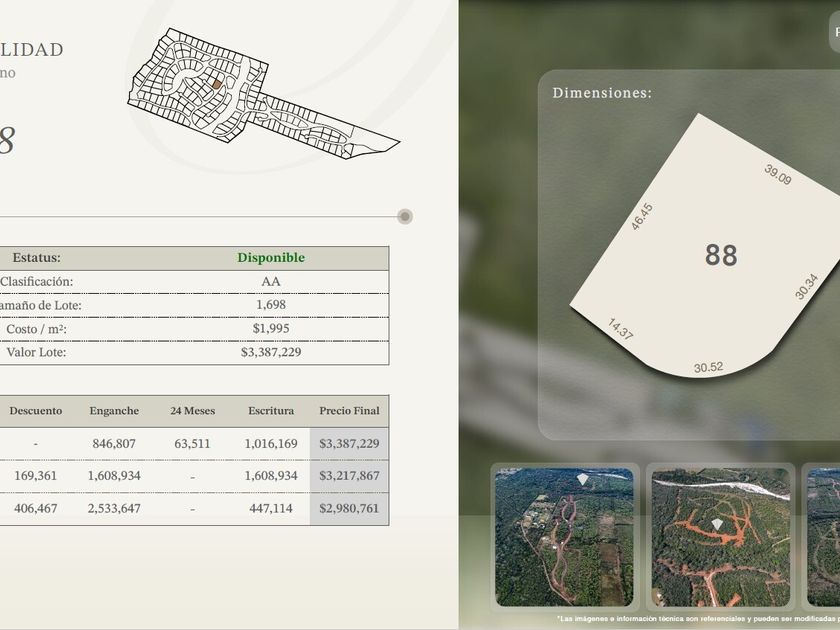The image size is (840, 630).
Task: Click final price $3,387,229 in payment table
Action: [x=349, y=444]
